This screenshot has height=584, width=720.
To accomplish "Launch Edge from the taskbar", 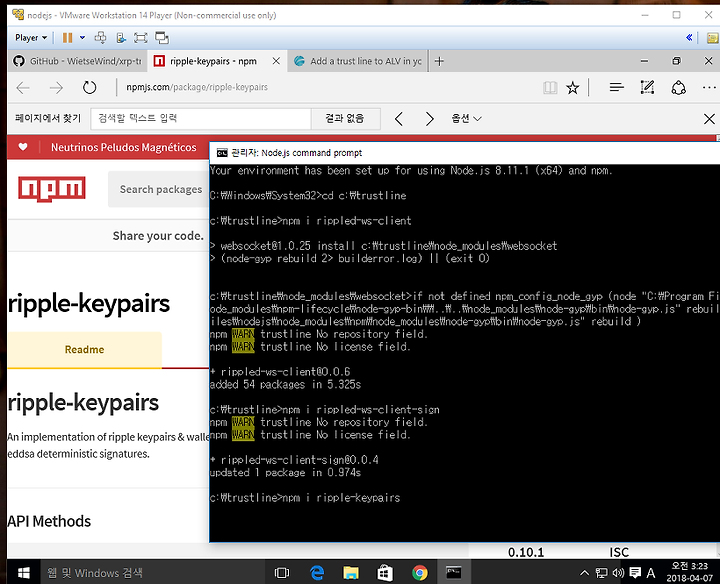I will (317, 573).
